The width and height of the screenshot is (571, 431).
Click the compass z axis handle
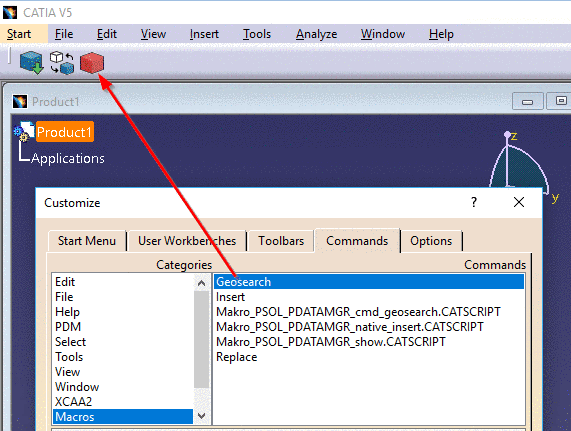507,135
